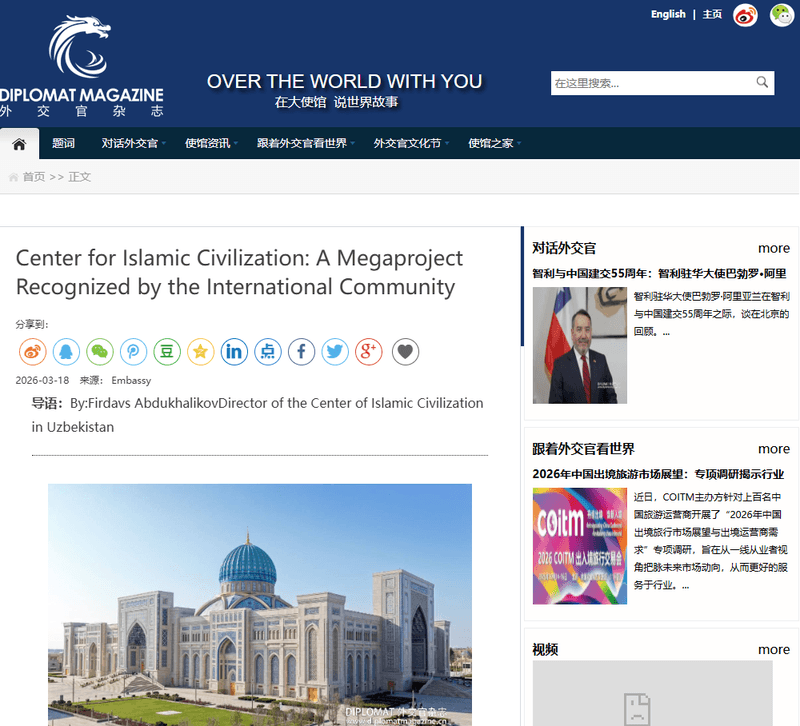This screenshot has width=800, height=726.
Task: Click the 首页 breadcrumb link
Action: [x=34, y=177]
